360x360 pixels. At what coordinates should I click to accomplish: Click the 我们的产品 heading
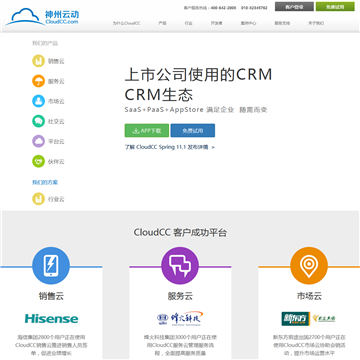[x=45, y=43]
